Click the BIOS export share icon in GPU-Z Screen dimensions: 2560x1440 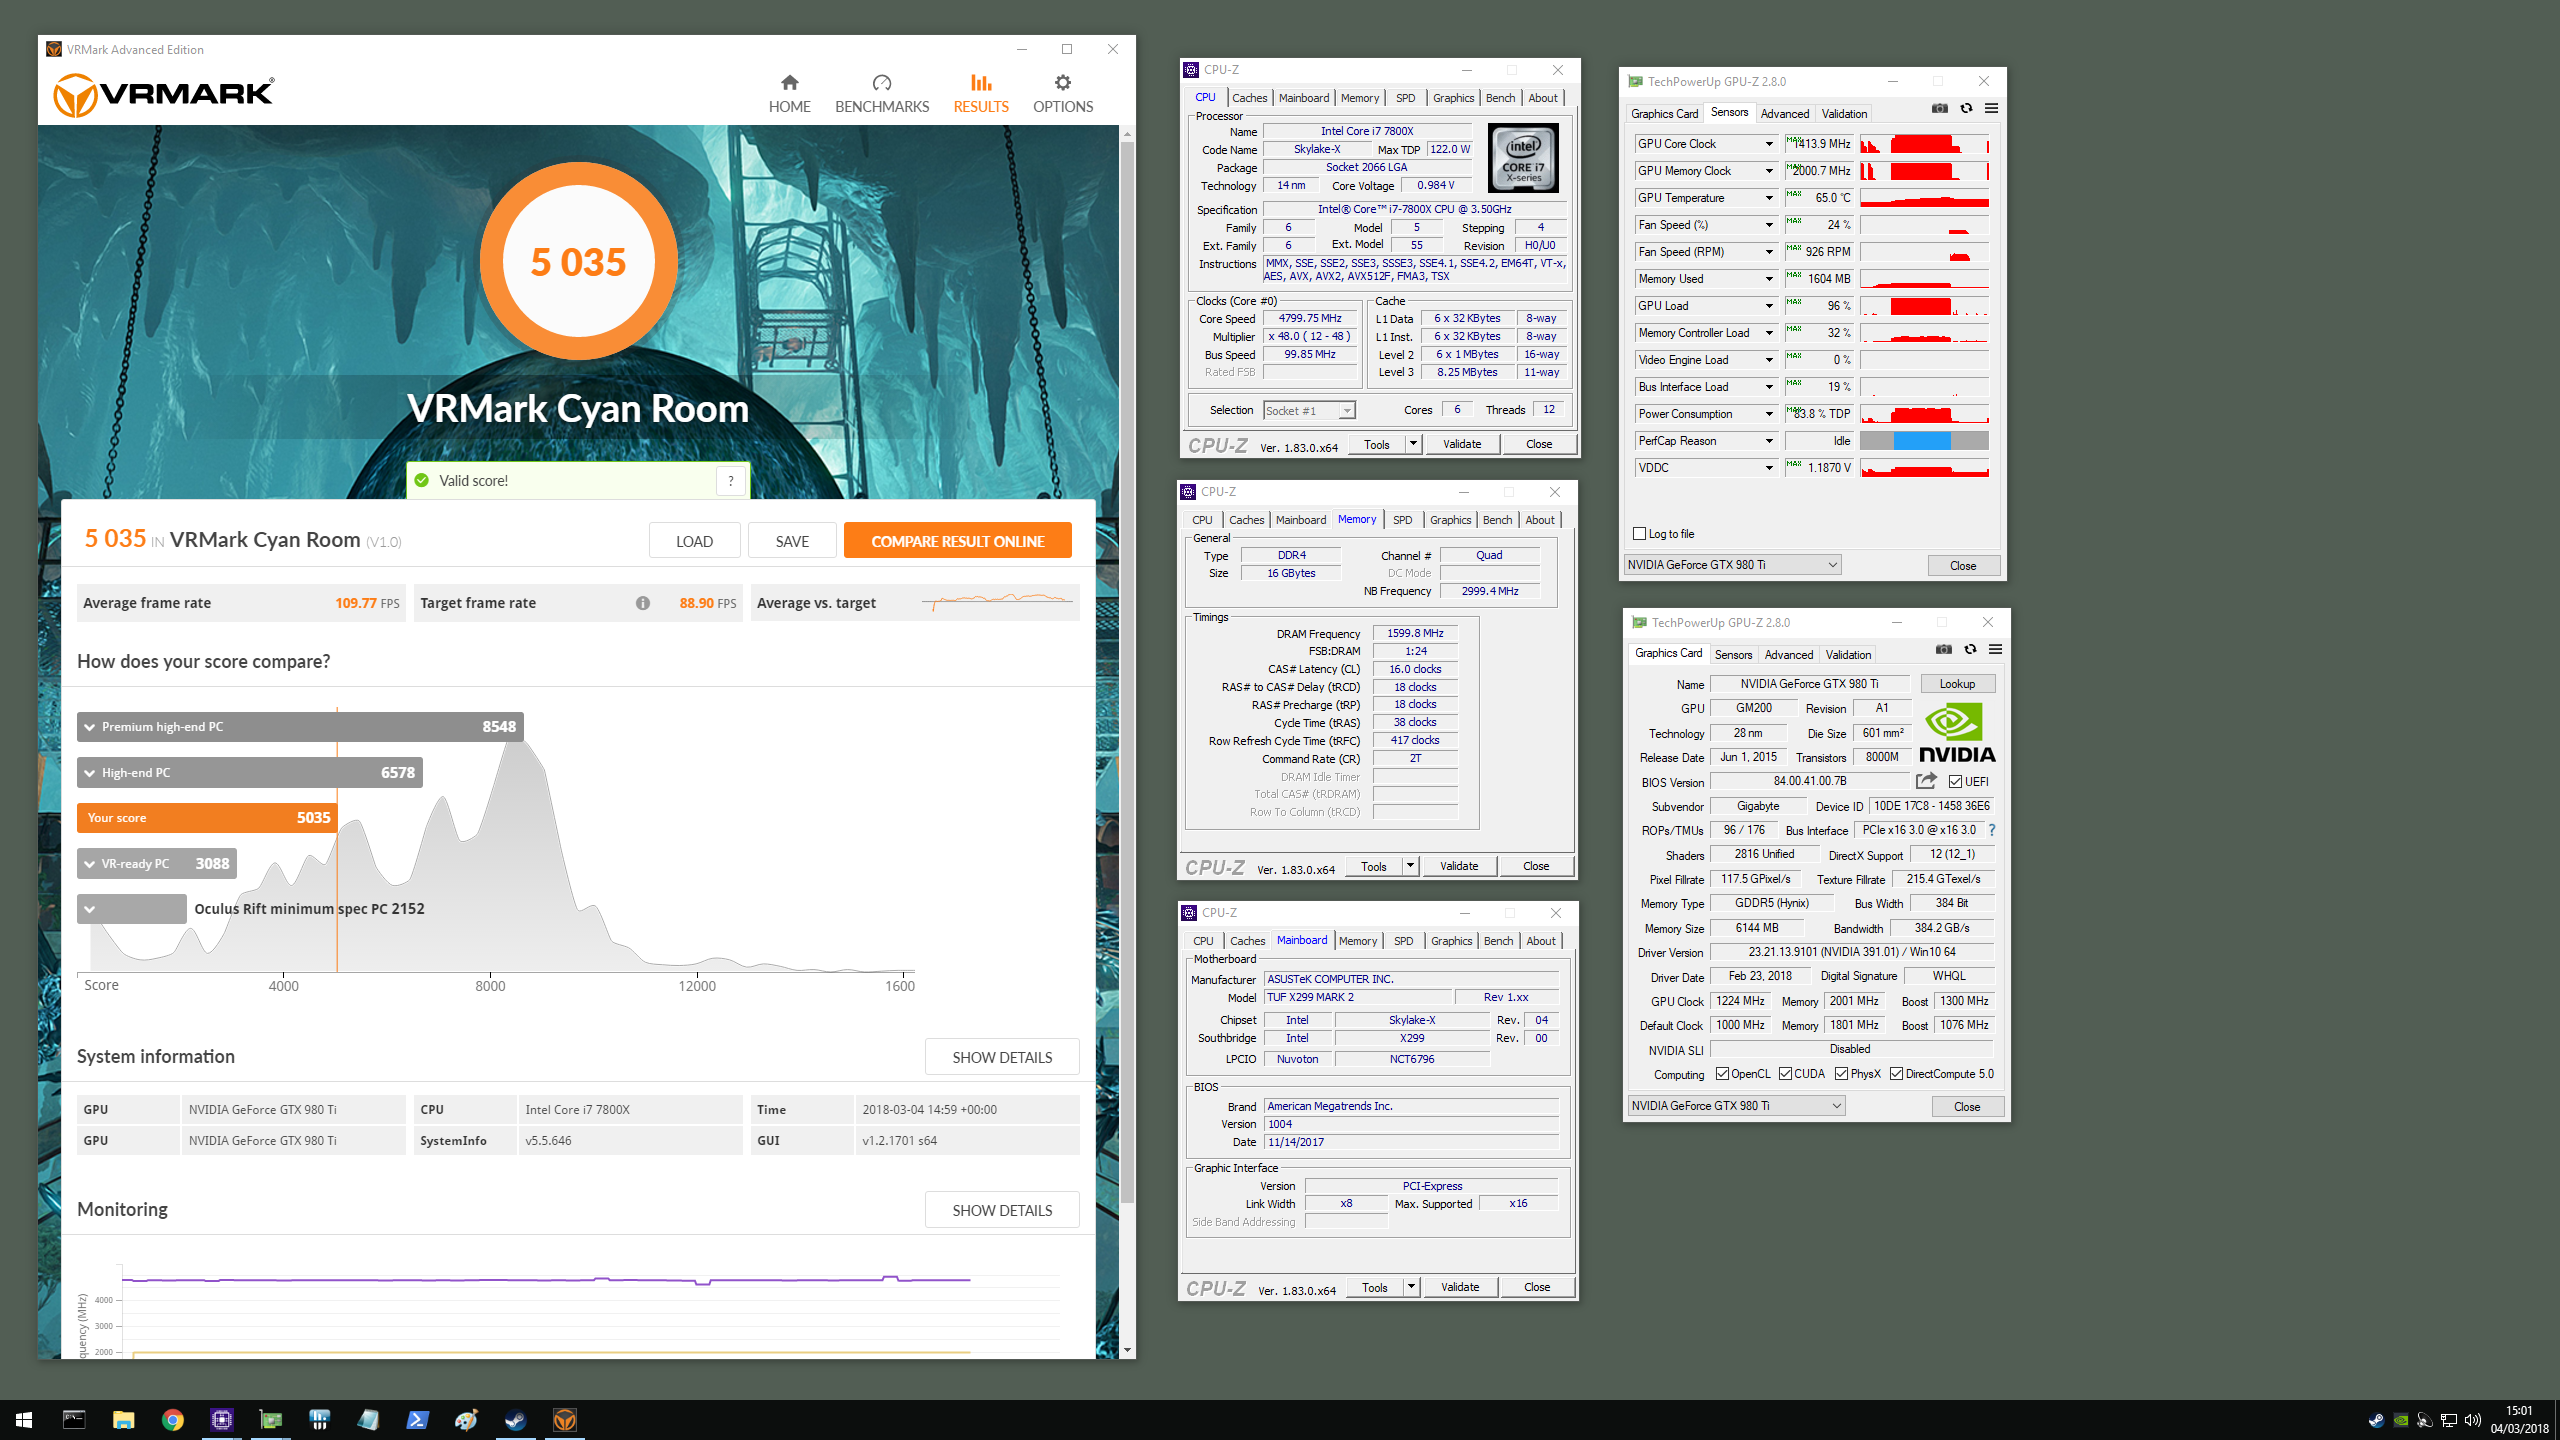pos(1926,781)
